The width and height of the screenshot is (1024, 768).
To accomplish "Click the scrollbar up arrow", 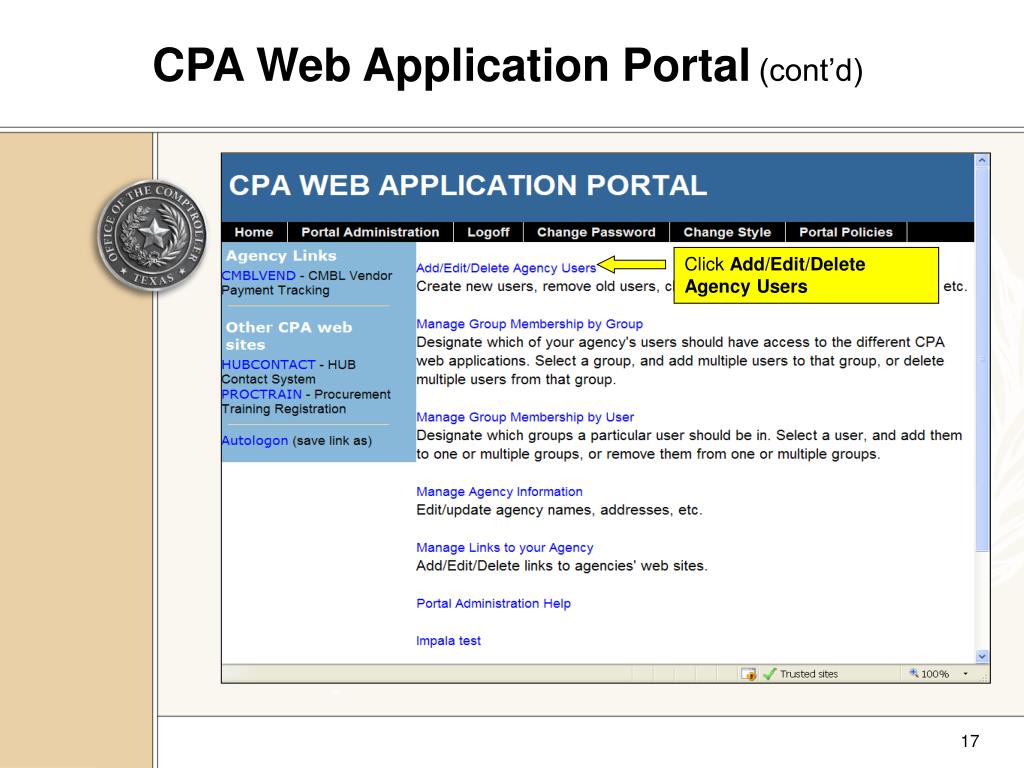I will pos(982,160).
